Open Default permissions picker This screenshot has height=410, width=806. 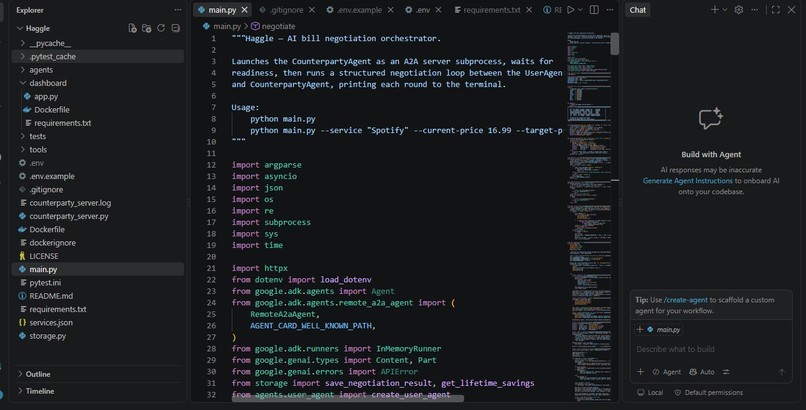[708, 393]
